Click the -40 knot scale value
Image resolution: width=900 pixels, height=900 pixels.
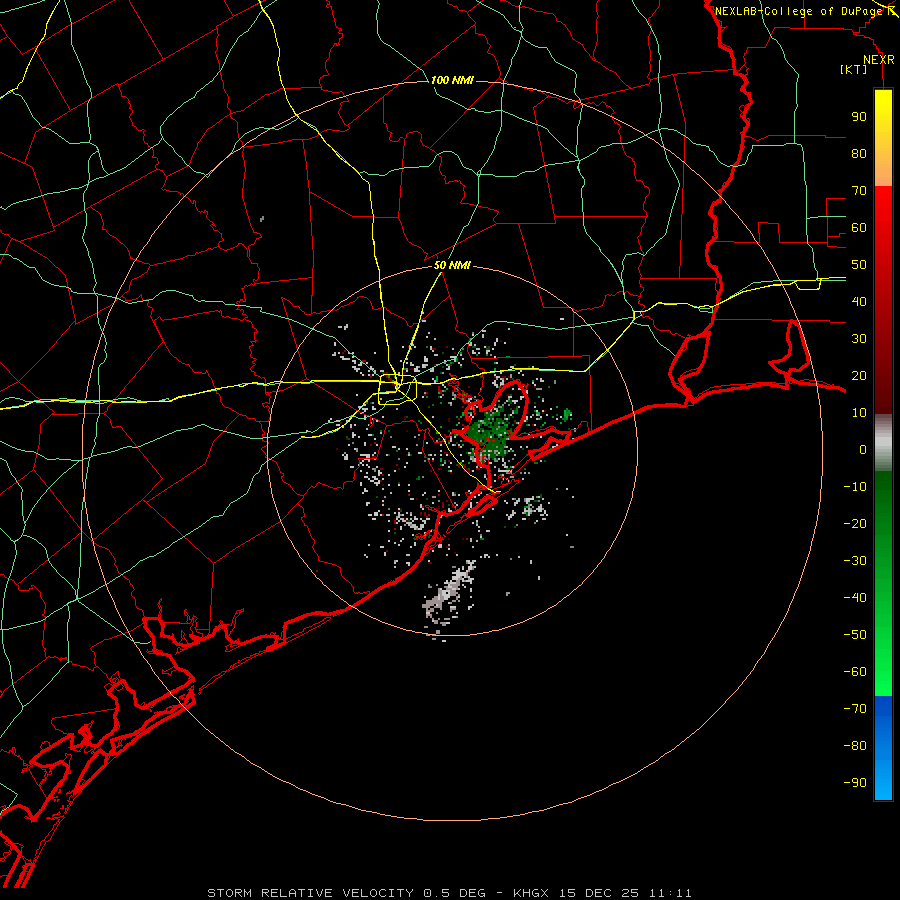[855, 598]
